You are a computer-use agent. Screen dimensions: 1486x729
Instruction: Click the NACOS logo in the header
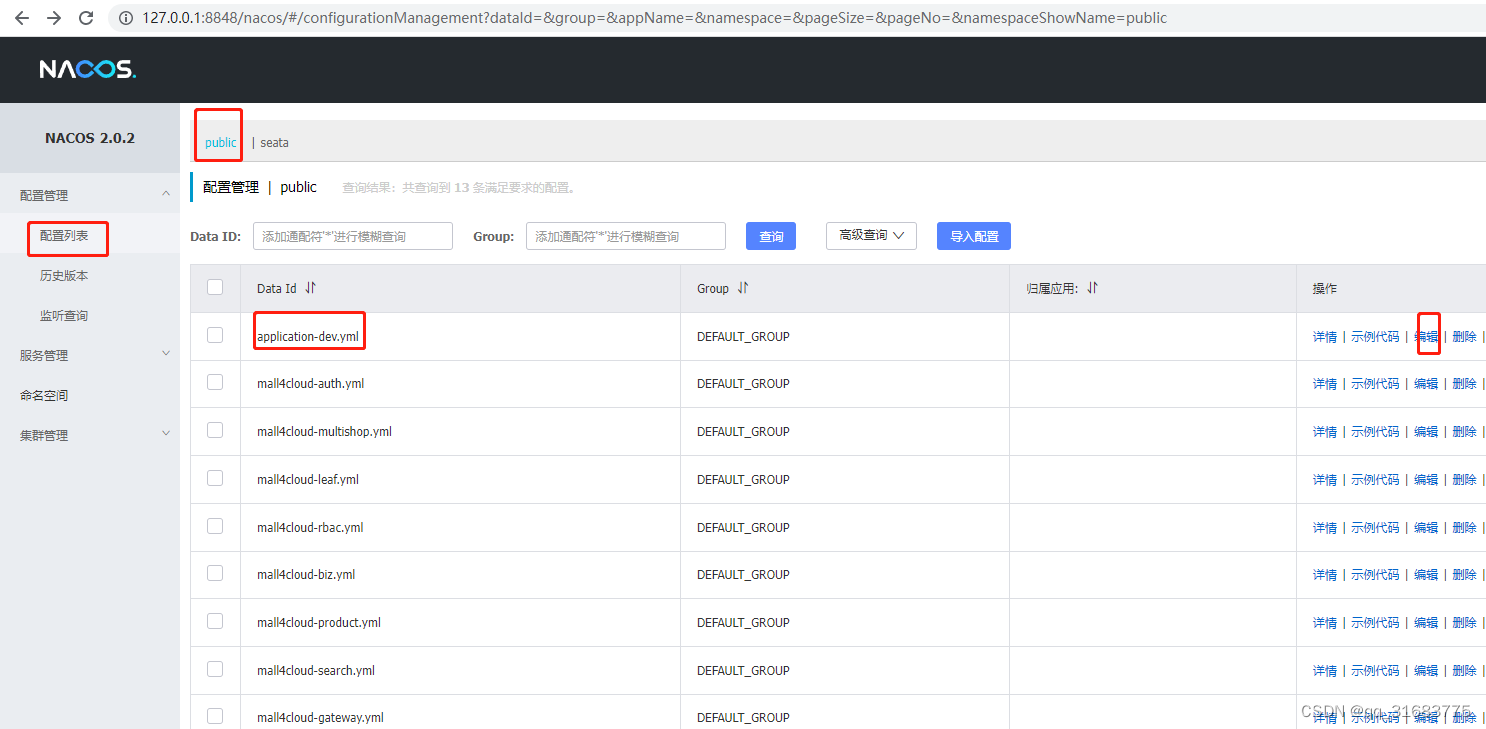click(87, 69)
